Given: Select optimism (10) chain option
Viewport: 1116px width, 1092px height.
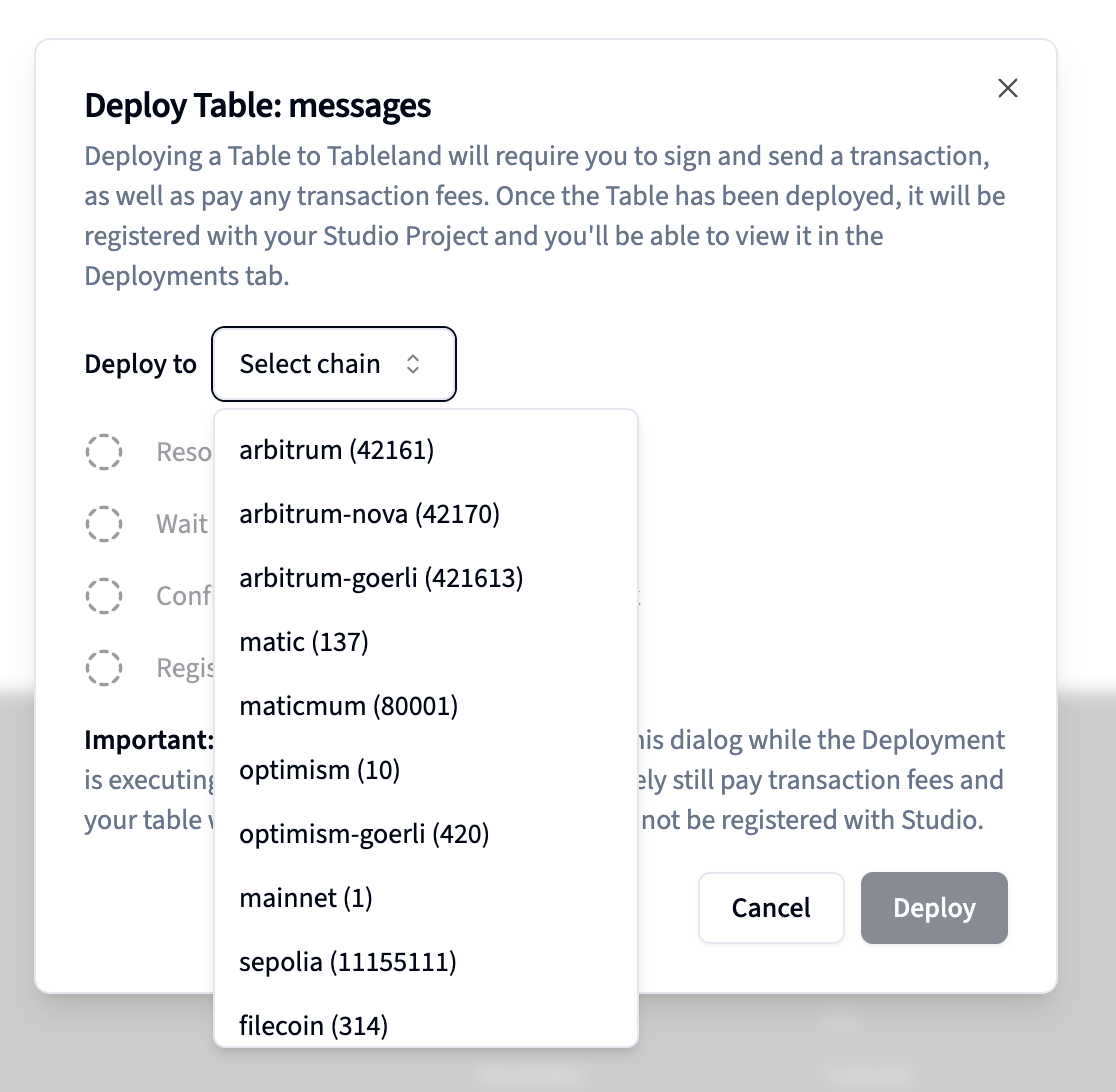Looking at the screenshot, I should (319, 770).
